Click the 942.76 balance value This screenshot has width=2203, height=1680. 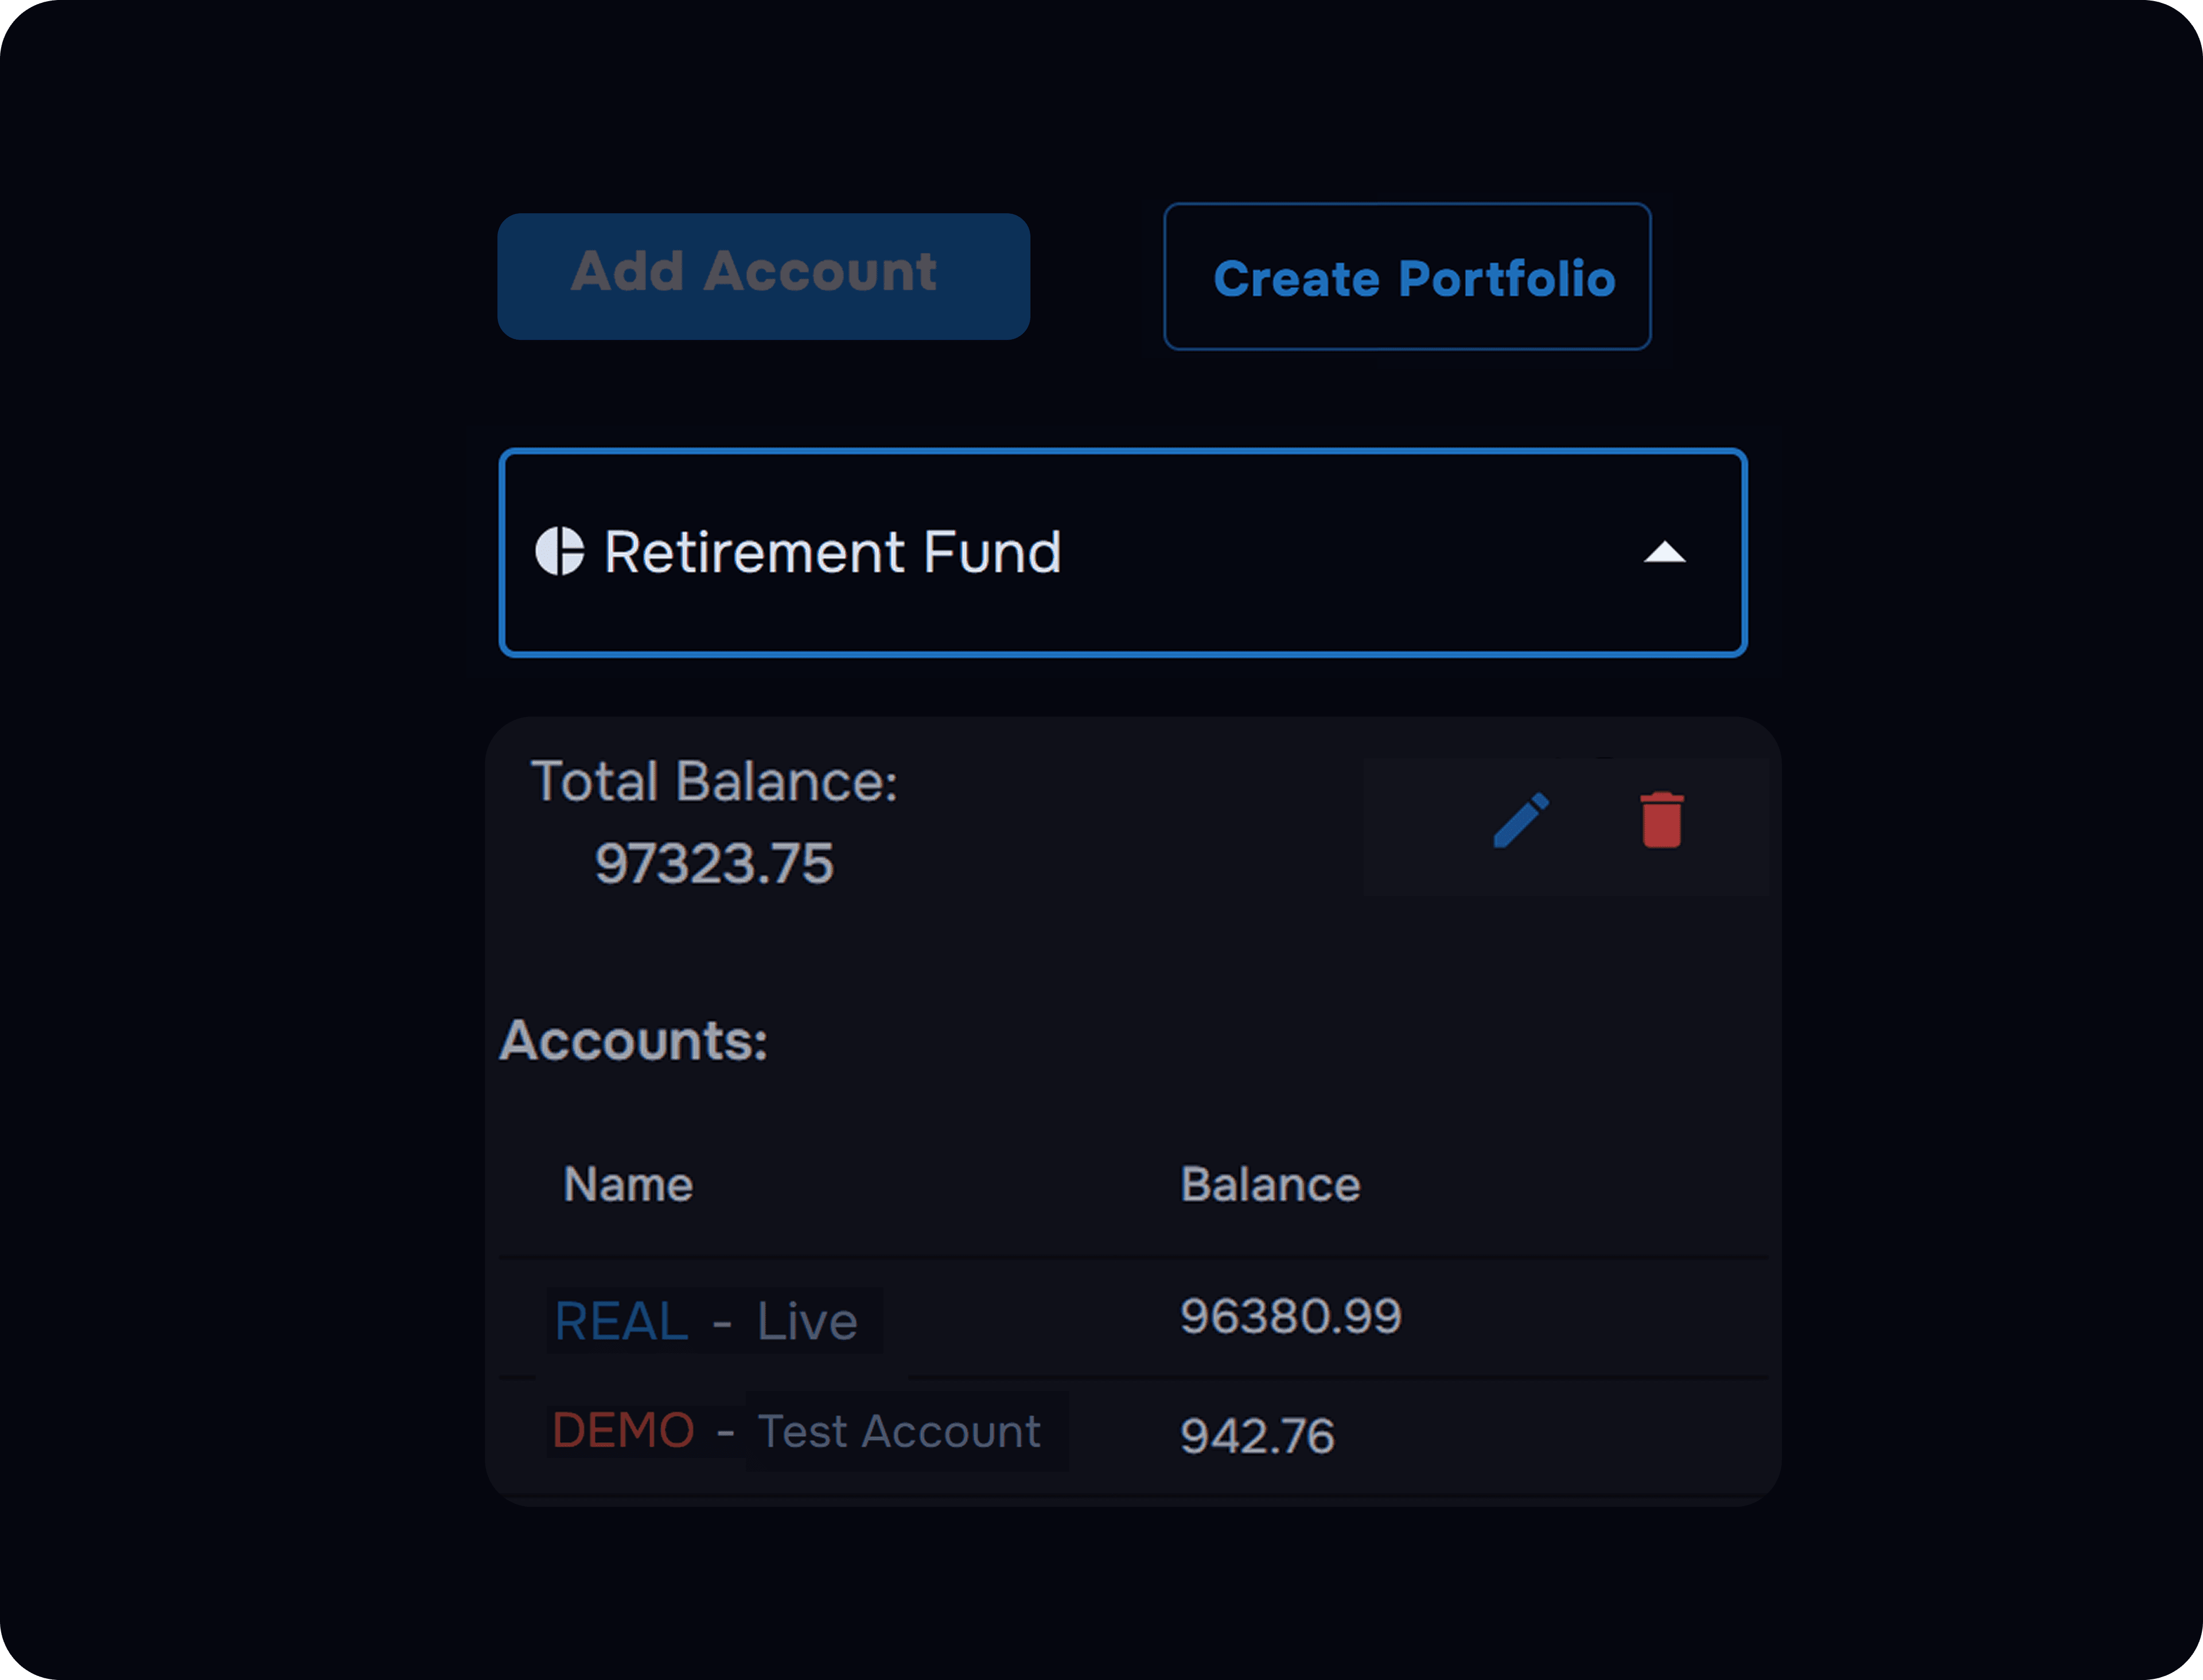(x=1257, y=1436)
